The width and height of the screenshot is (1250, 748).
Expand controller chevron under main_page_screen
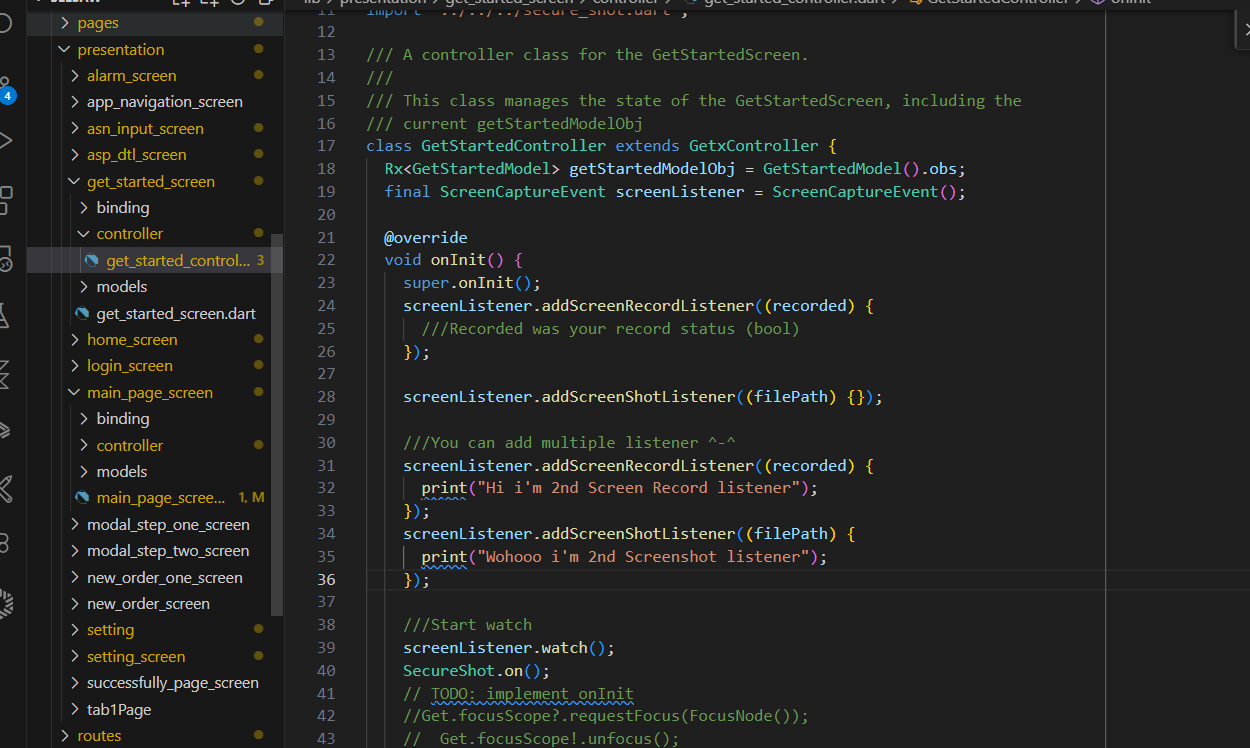84,445
